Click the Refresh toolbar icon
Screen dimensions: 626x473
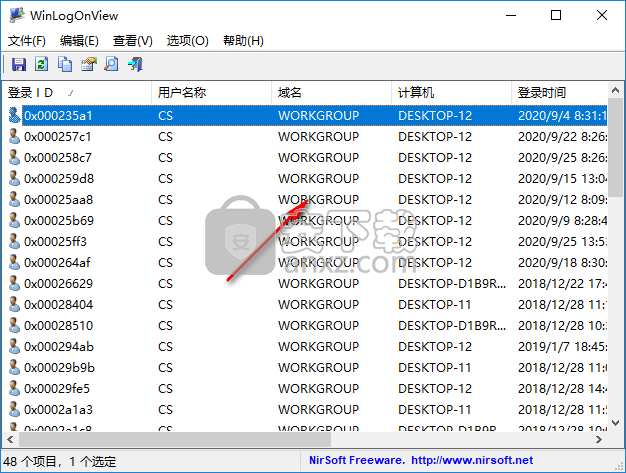(x=42, y=64)
